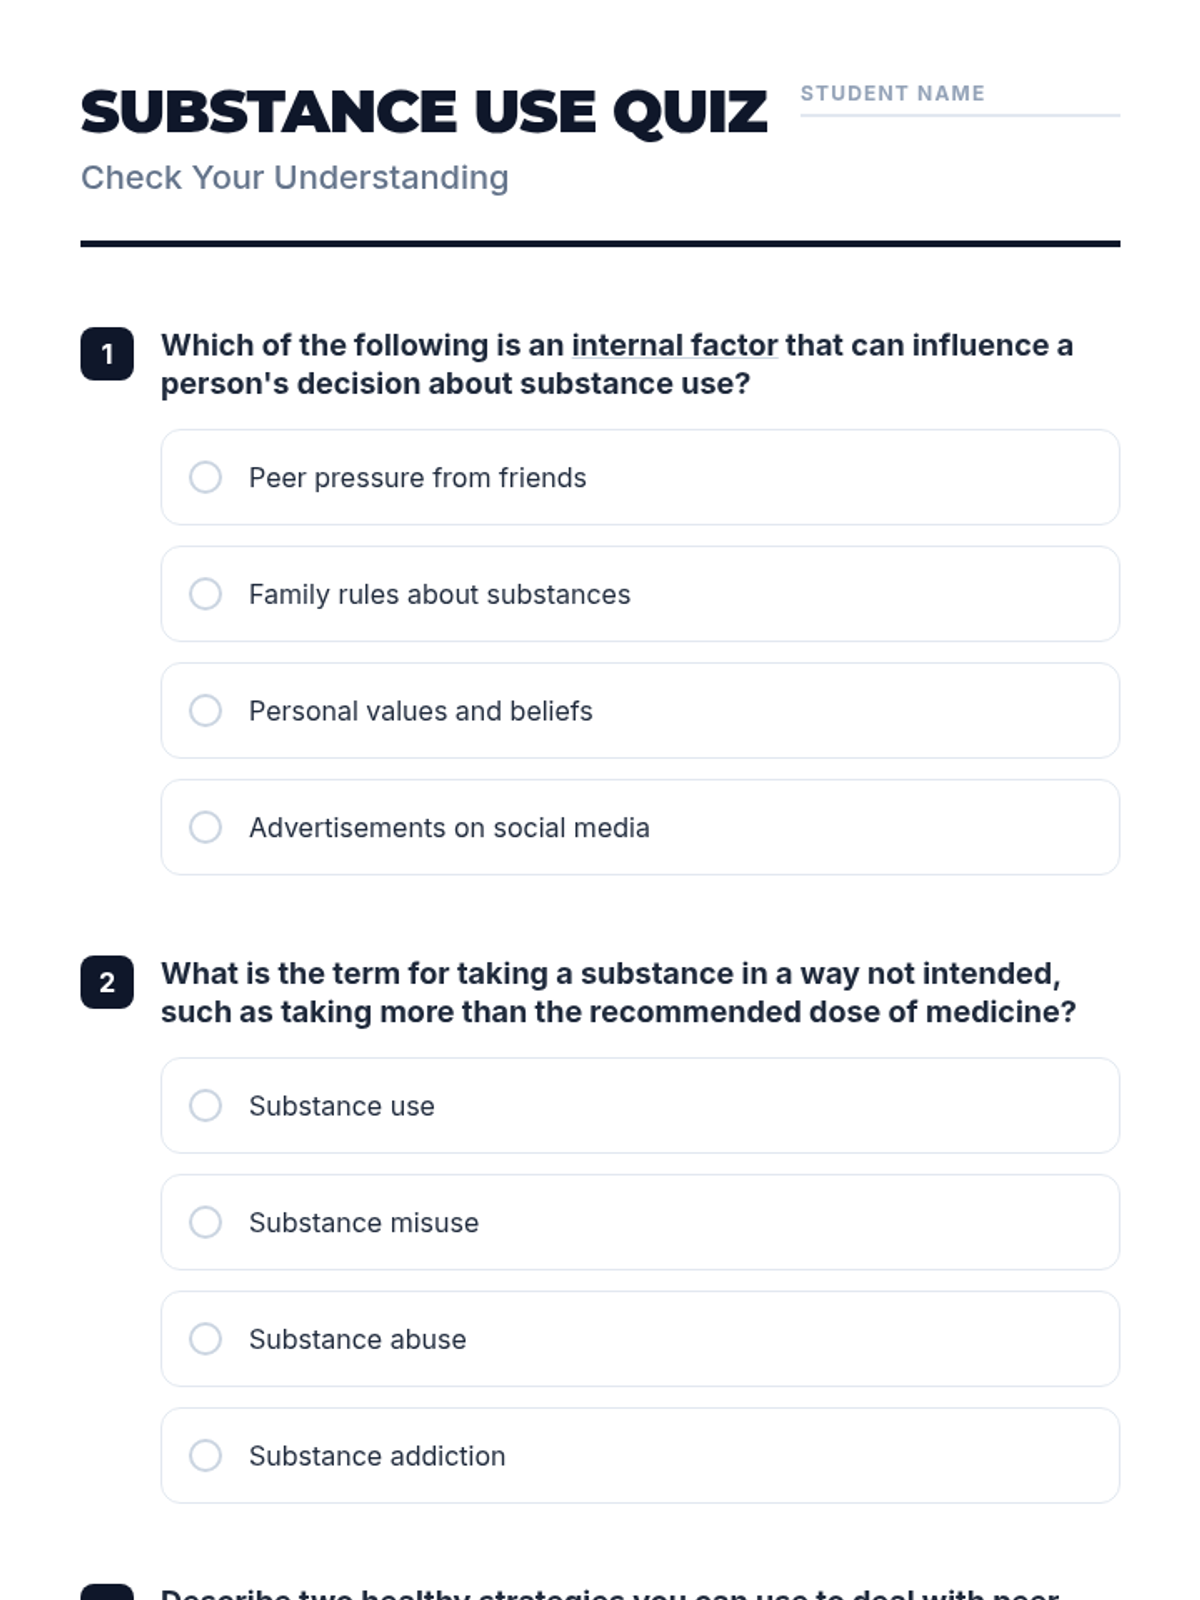The height and width of the screenshot is (1600, 1200).
Task: Click the Advertisements on social media answer text
Action: 449,828
